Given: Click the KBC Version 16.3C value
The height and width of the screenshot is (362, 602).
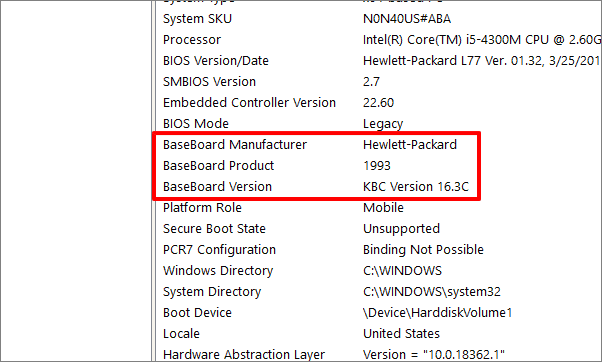Looking at the screenshot, I should pyautogui.click(x=416, y=187).
